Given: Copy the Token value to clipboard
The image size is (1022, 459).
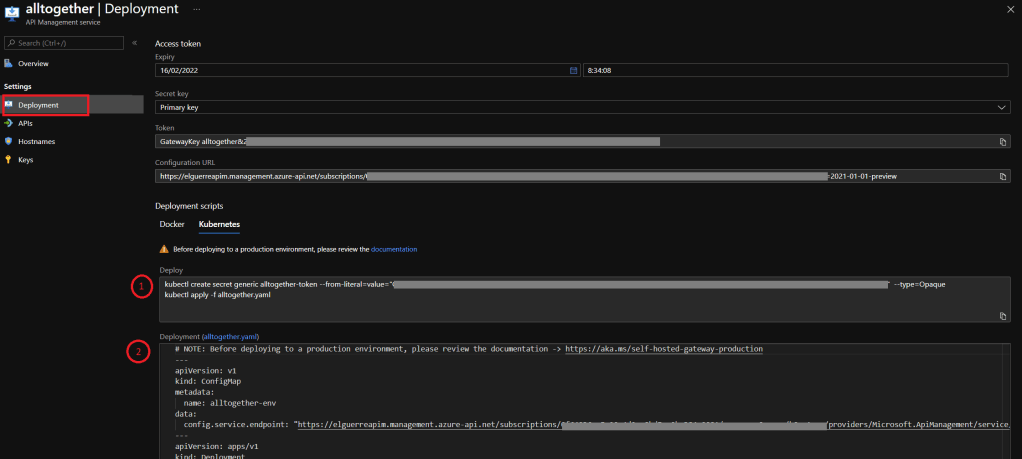Looking at the screenshot, I should [1002, 142].
